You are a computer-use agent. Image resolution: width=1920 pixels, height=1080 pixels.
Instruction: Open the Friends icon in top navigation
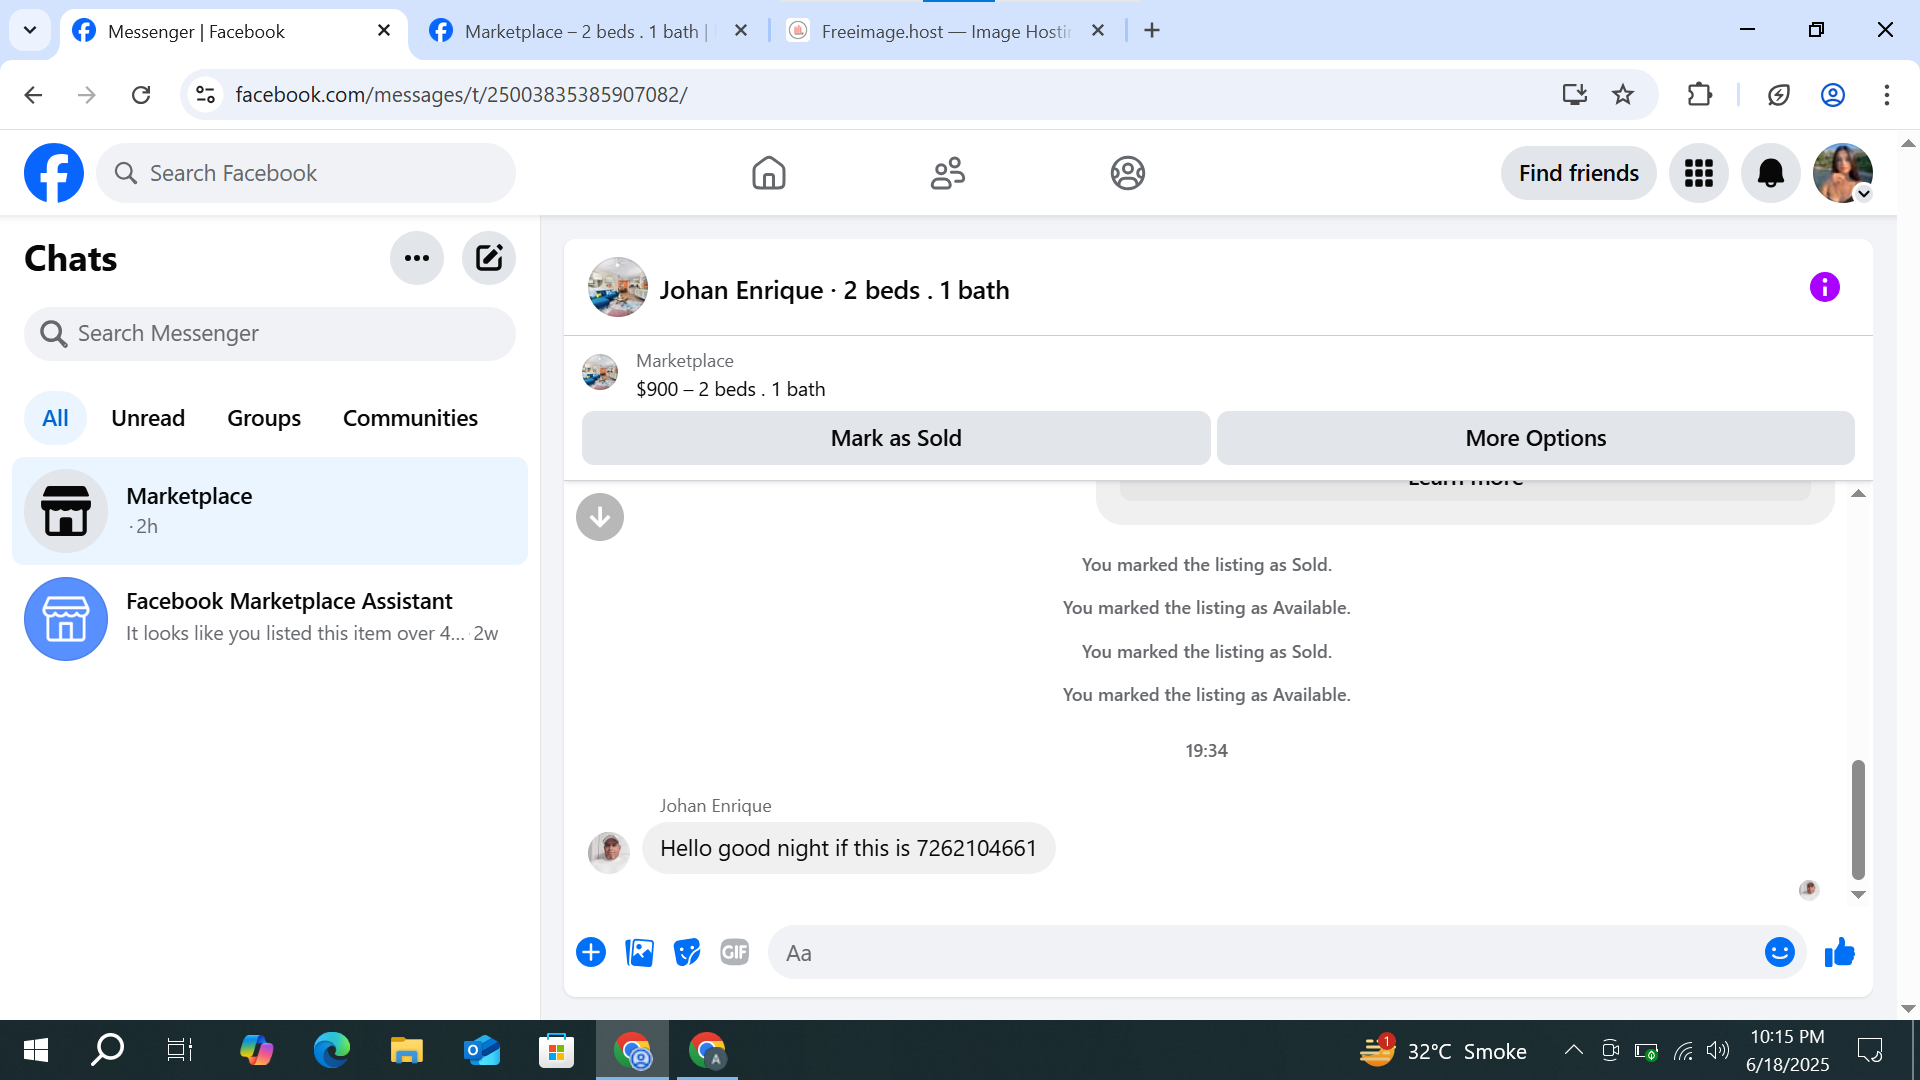point(947,173)
